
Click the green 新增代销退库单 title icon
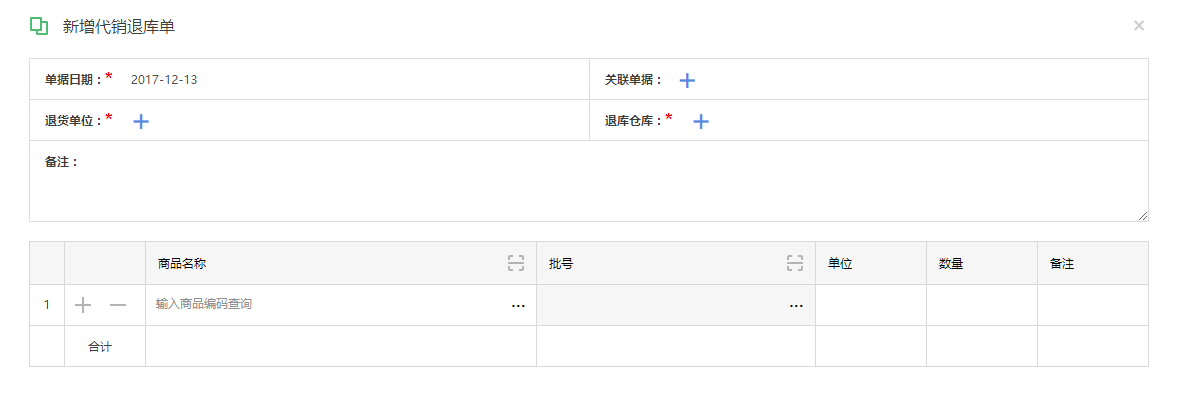(x=39, y=26)
